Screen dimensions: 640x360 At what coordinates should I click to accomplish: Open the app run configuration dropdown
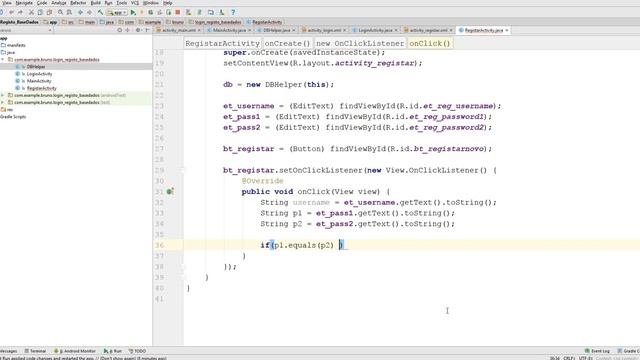[x=116, y=13]
